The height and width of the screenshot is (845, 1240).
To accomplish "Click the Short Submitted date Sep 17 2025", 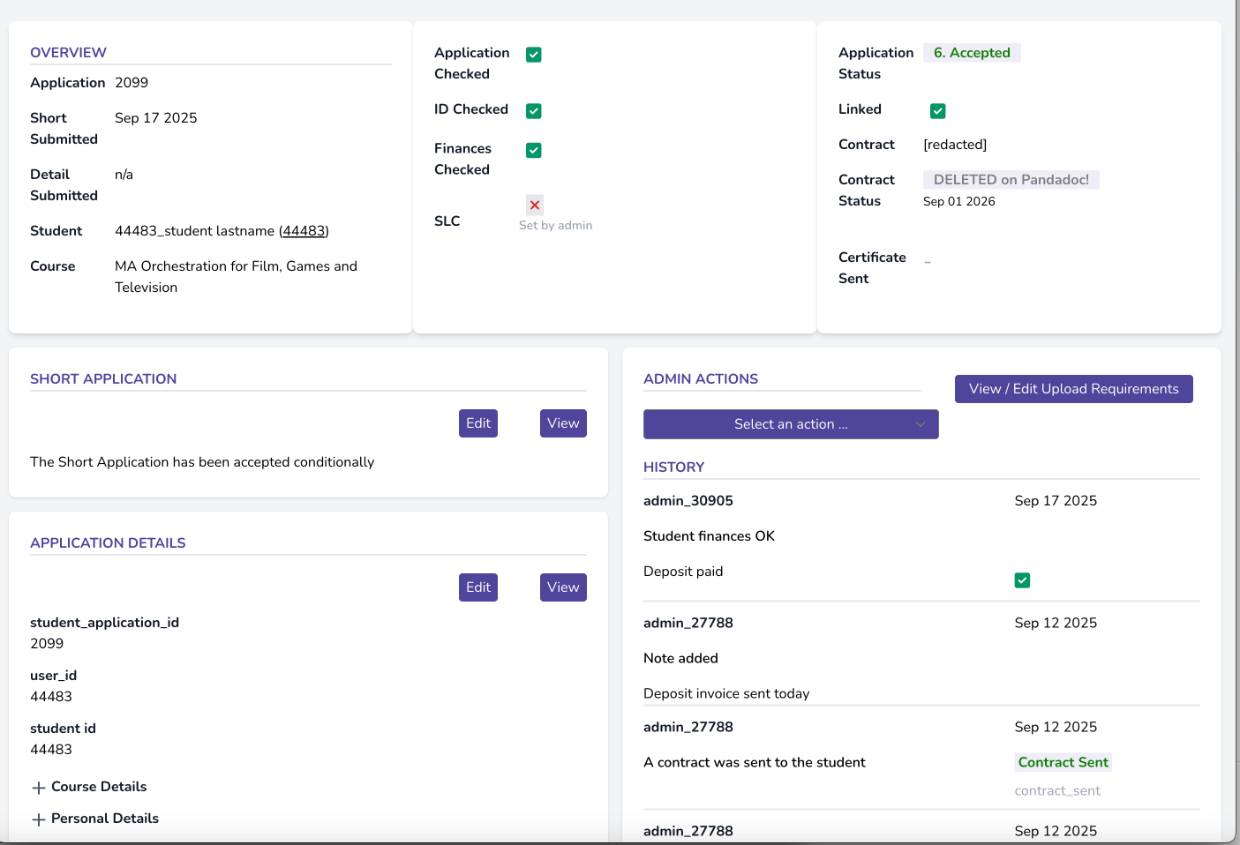I will click(x=156, y=118).
